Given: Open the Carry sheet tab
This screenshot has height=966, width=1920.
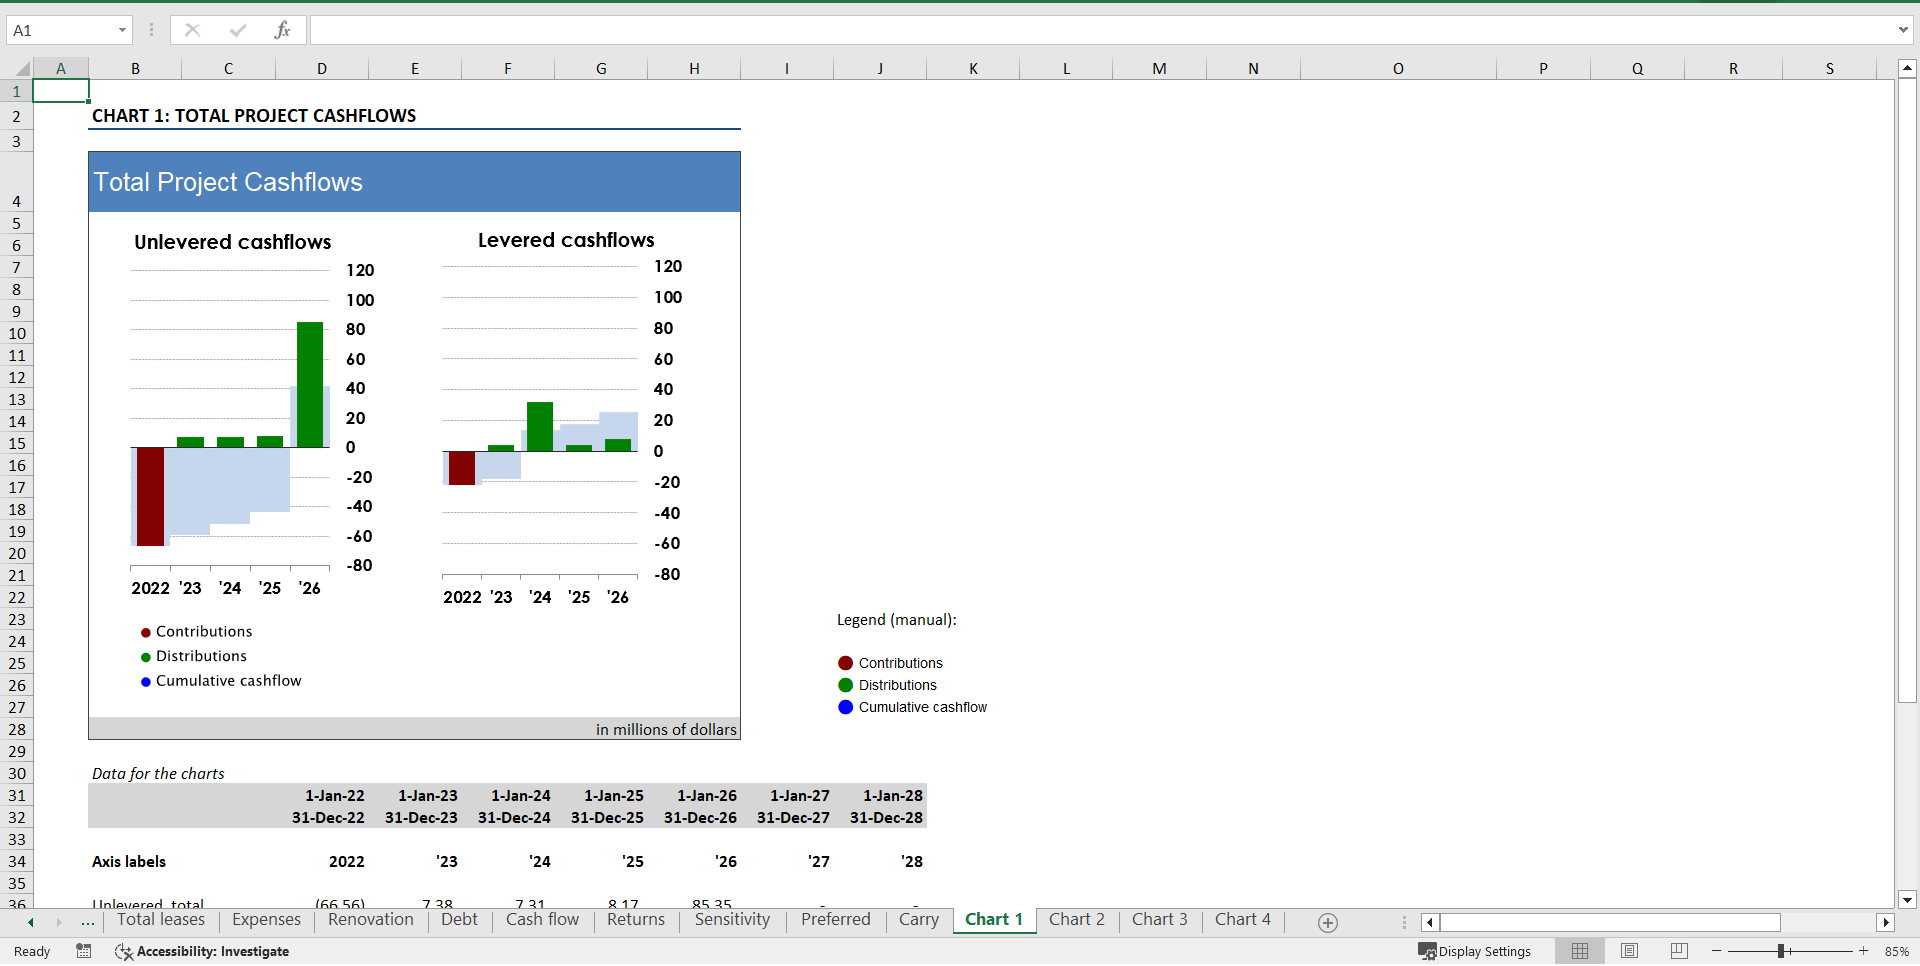Looking at the screenshot, I should tap(918, 920).
